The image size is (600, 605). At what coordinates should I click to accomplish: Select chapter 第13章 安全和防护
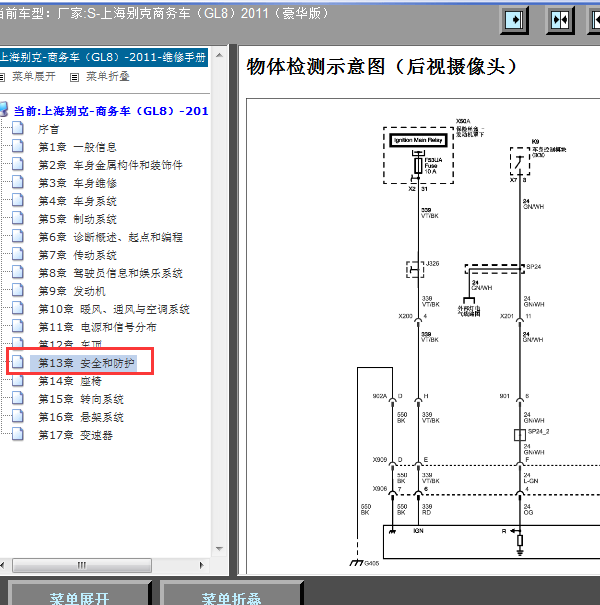(x=83, y=363)
